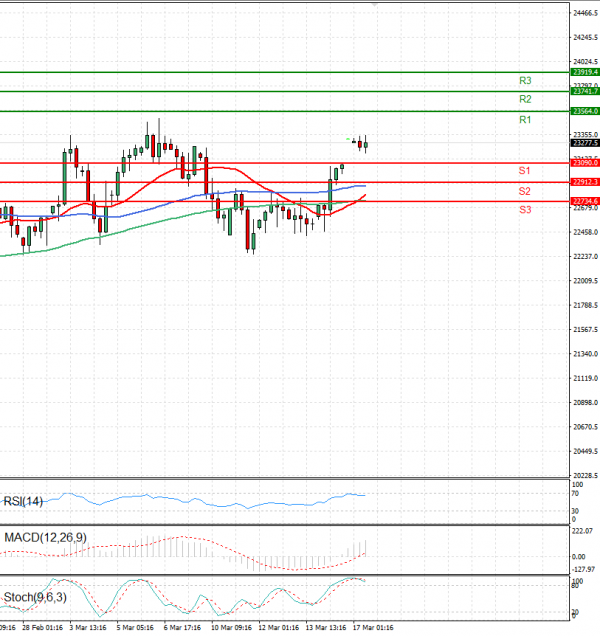Screen dimensions: 600x636
Task: Click the 13 Mar 13:16 date label
Action: pyautogui.click(x=326, y=627)
